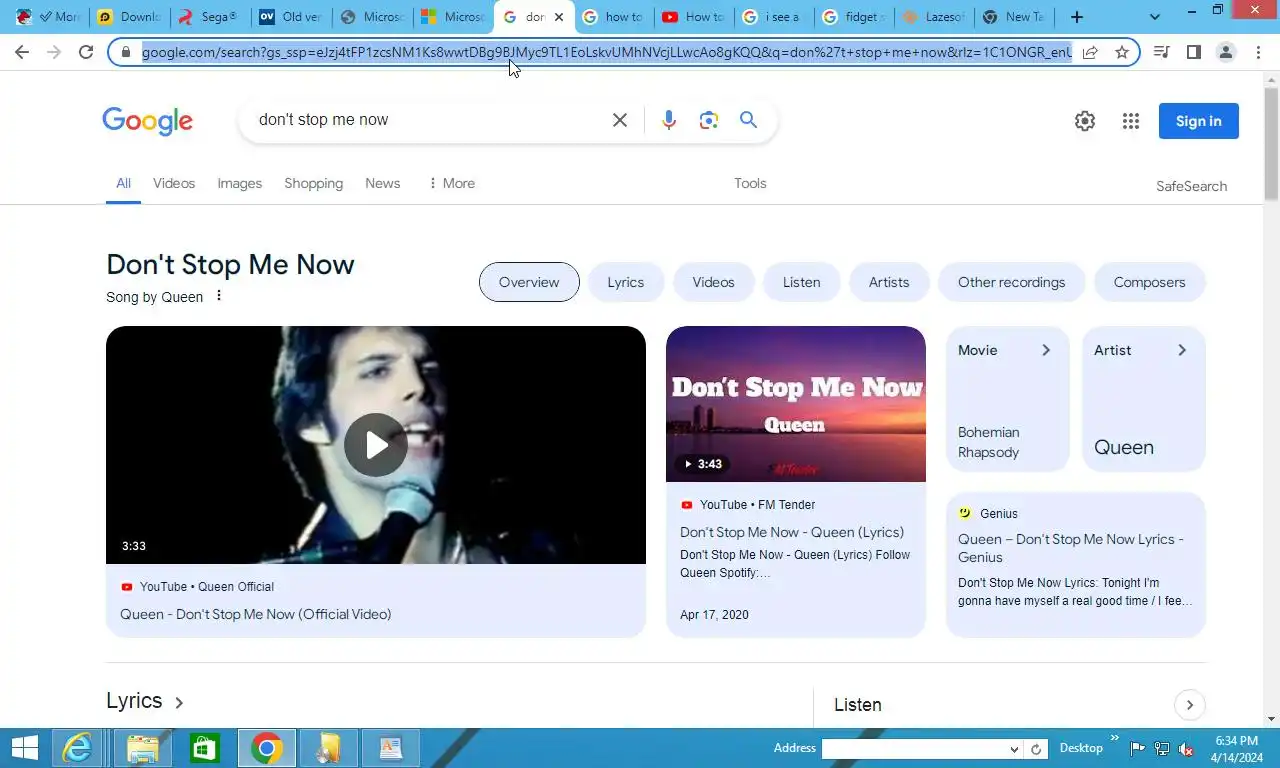Screen dimensions: 1280x768
Task: Open the Lyrics video thumbnail by FM Tender
Action: (x=796, y=404)
